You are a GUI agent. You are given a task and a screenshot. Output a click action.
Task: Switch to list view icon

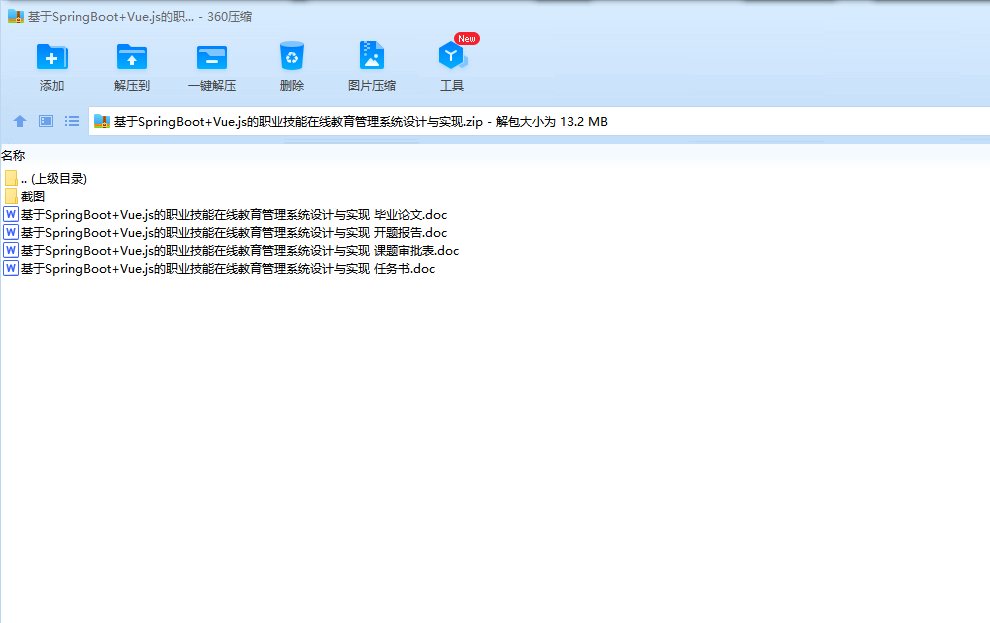(72, 121)
